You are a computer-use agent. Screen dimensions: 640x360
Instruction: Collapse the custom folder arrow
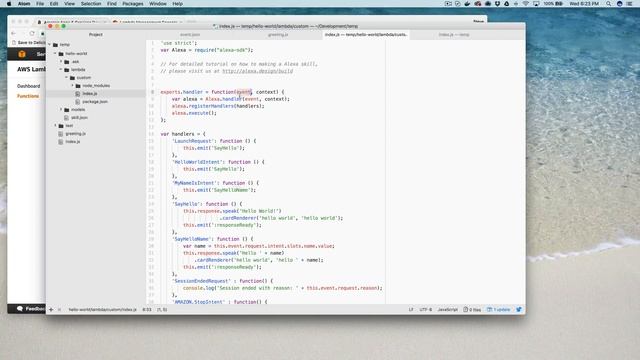67,78
